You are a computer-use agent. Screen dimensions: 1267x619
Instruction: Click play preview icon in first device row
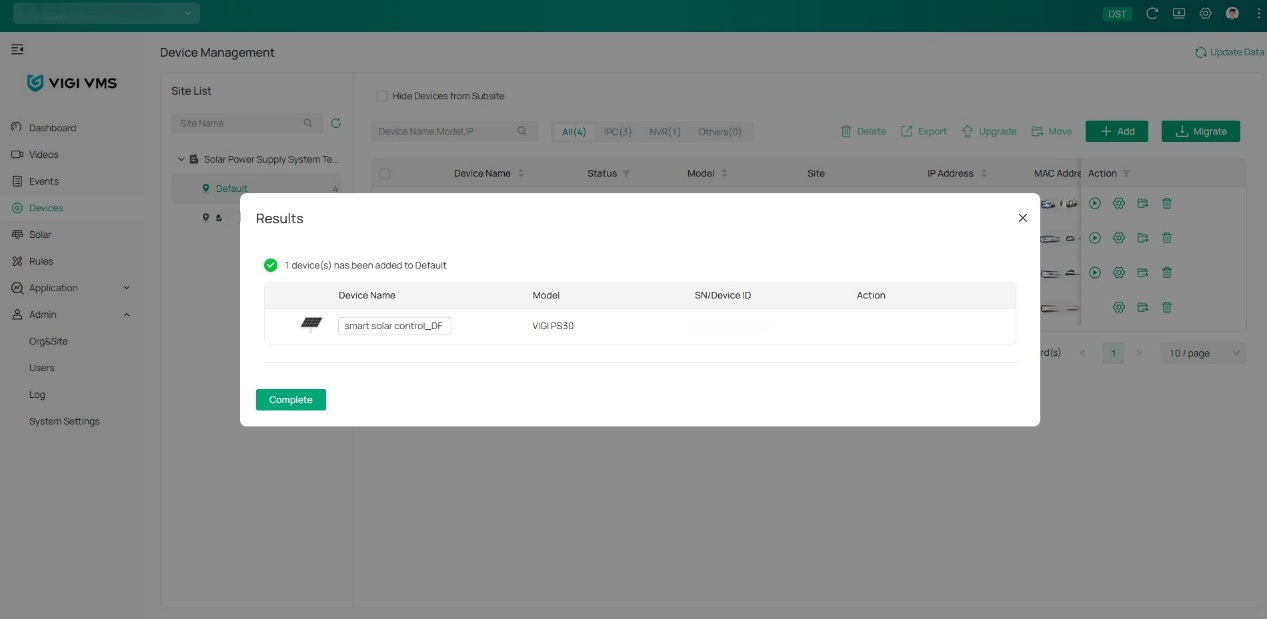(1095, 203)
